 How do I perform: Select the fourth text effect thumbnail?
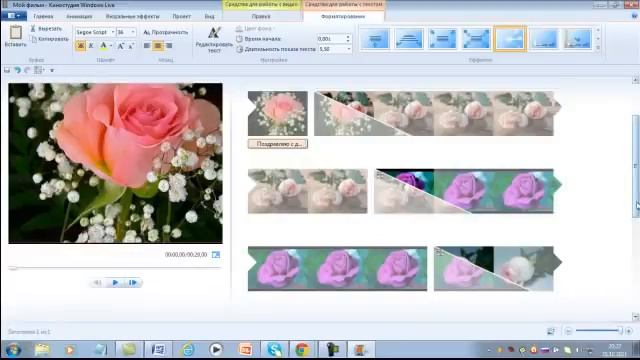coord(476,39)
